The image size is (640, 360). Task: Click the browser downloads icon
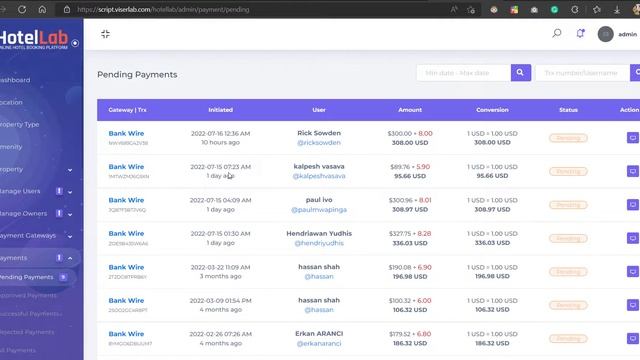tap(617, 9)
